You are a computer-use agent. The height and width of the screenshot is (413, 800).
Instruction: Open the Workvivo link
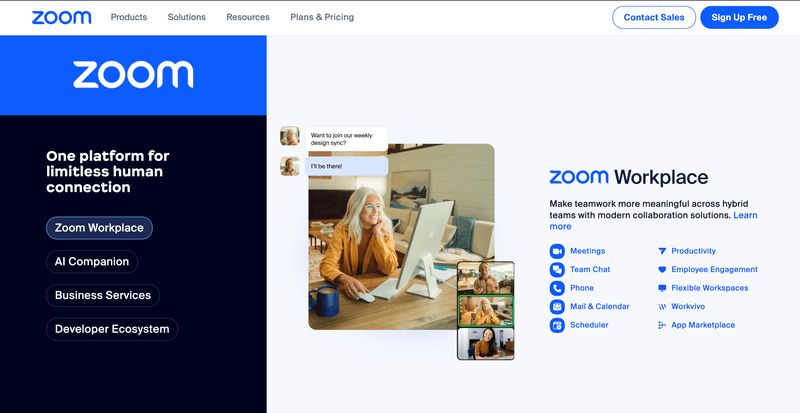coord(688,307)
